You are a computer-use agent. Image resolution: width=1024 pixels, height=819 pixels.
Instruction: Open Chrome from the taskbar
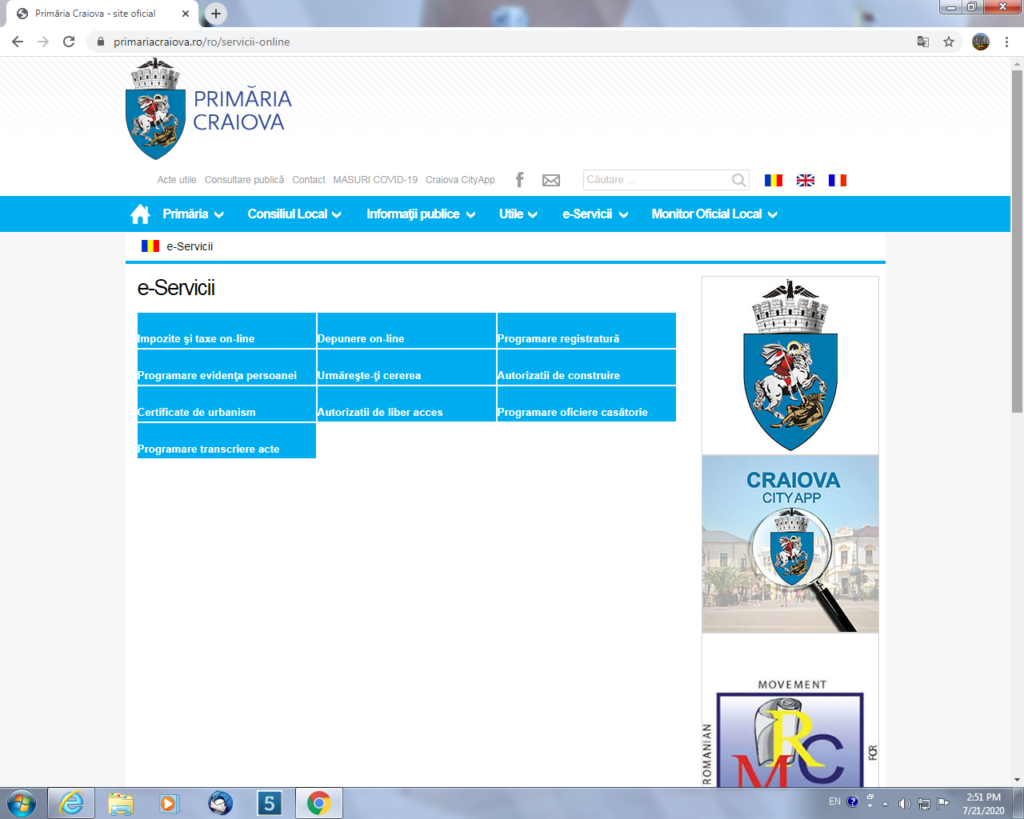pyautogui.click(x=319, y=803)
